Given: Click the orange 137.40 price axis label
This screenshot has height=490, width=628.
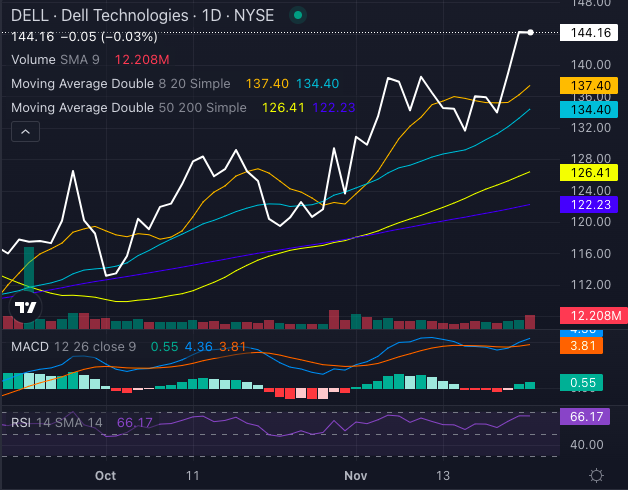Looking at the screenshot, I should tap(588, 85).
